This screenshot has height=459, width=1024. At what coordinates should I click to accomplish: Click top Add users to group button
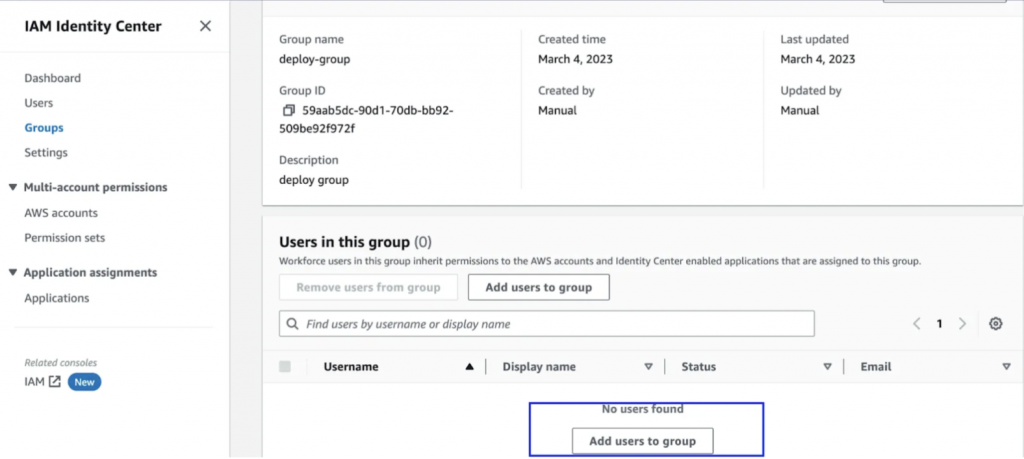pyautogui.click(x=538, y=288)
